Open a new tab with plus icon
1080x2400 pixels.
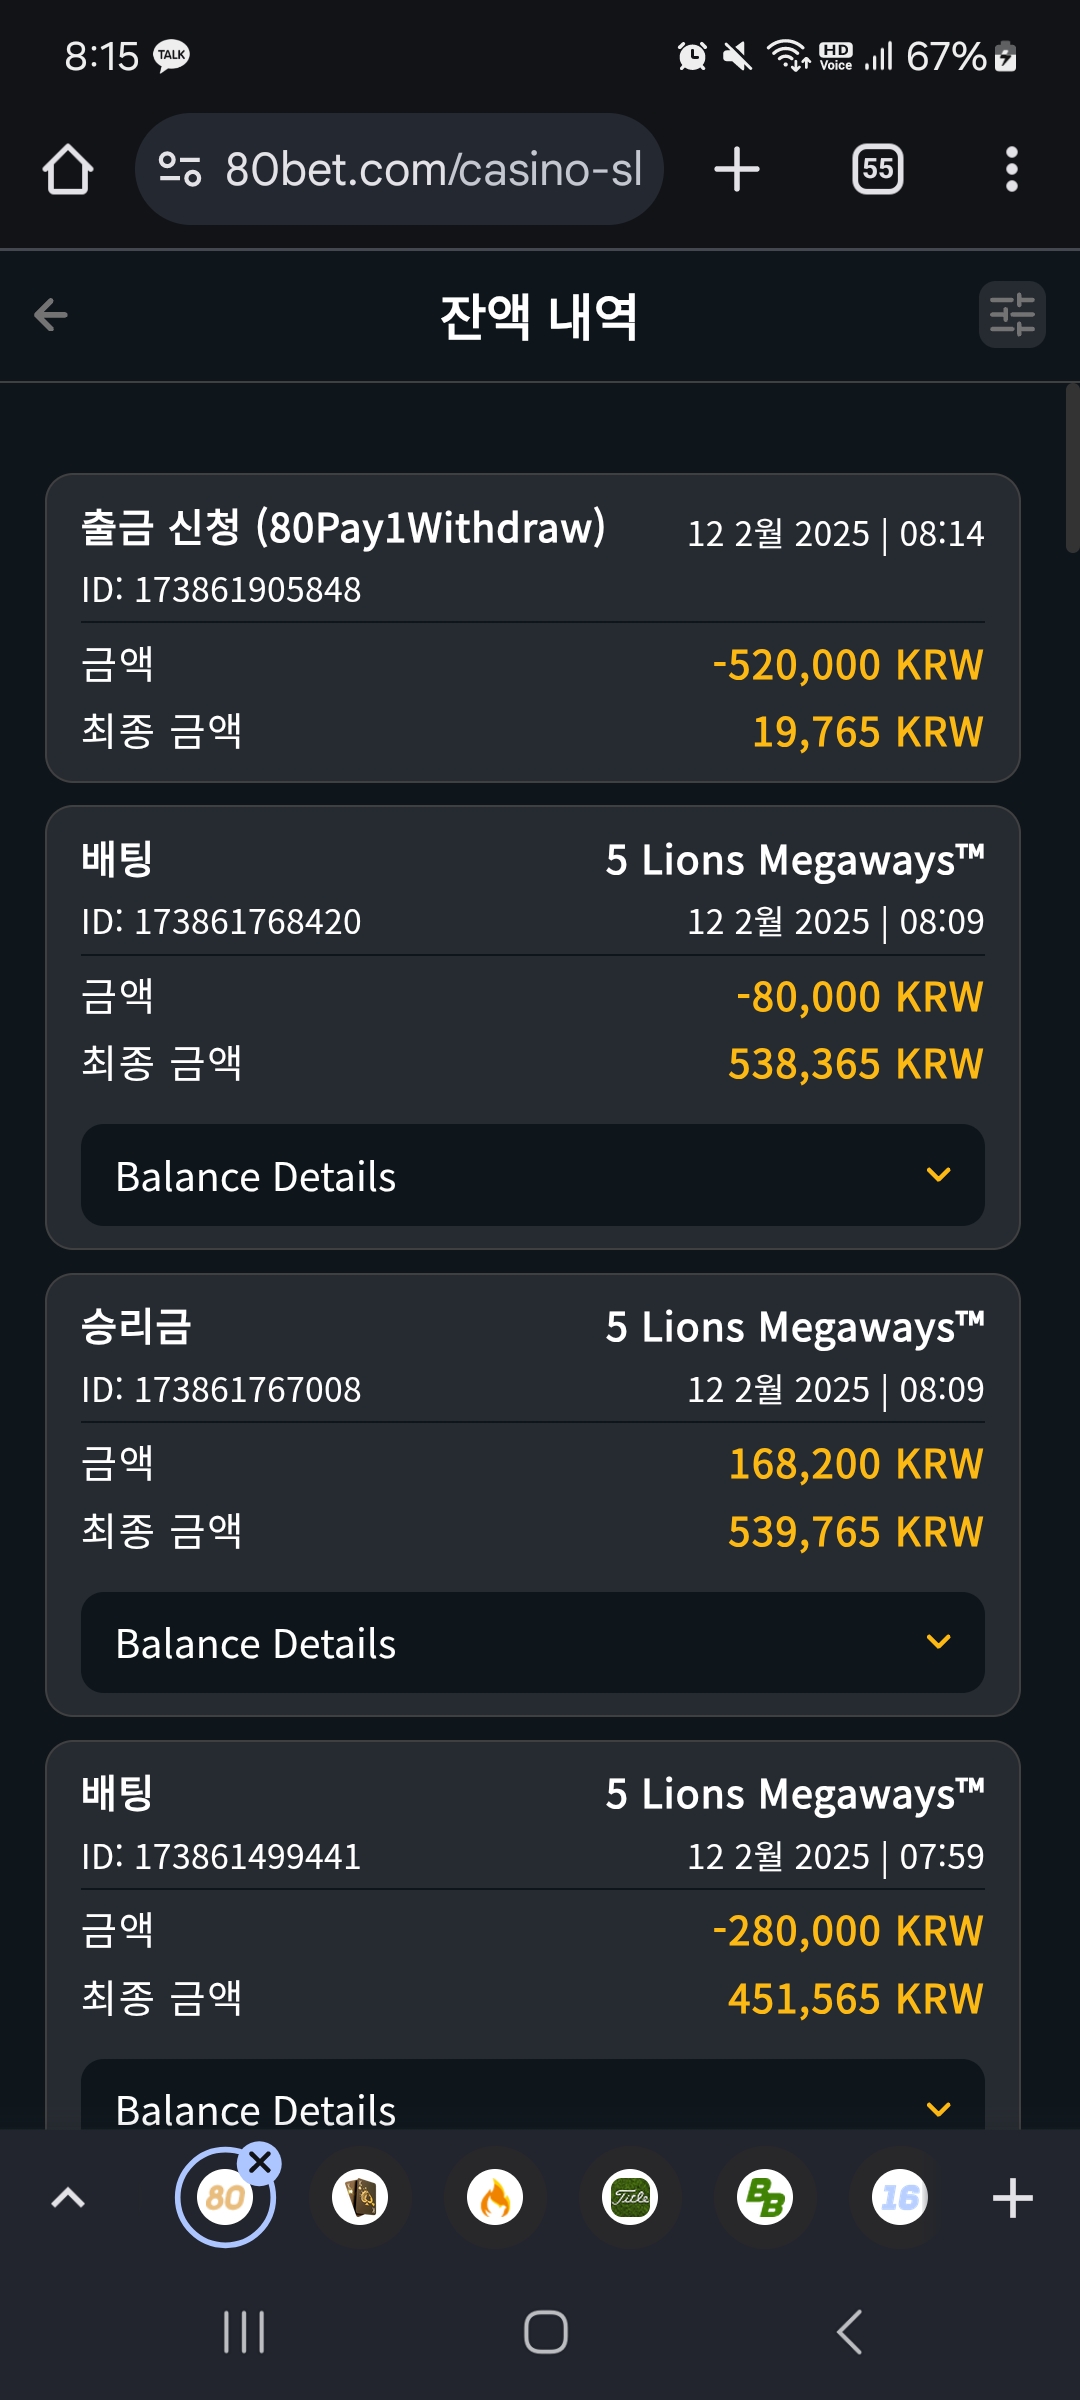737,169
